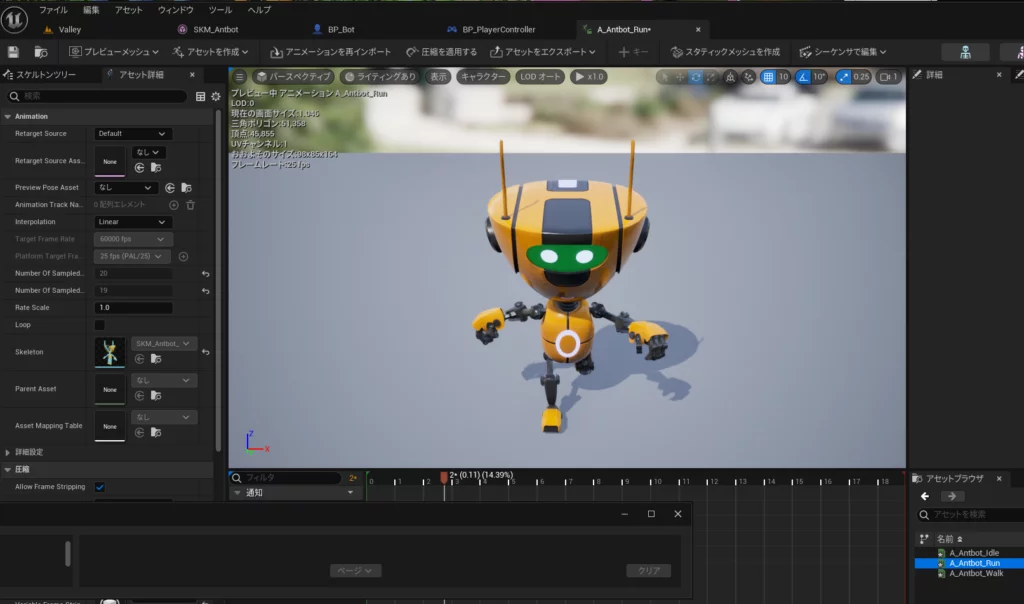Select A_Antbot_Walk in the asset browser
This screenshot has width=1024, height=604.
pos(975,573)
